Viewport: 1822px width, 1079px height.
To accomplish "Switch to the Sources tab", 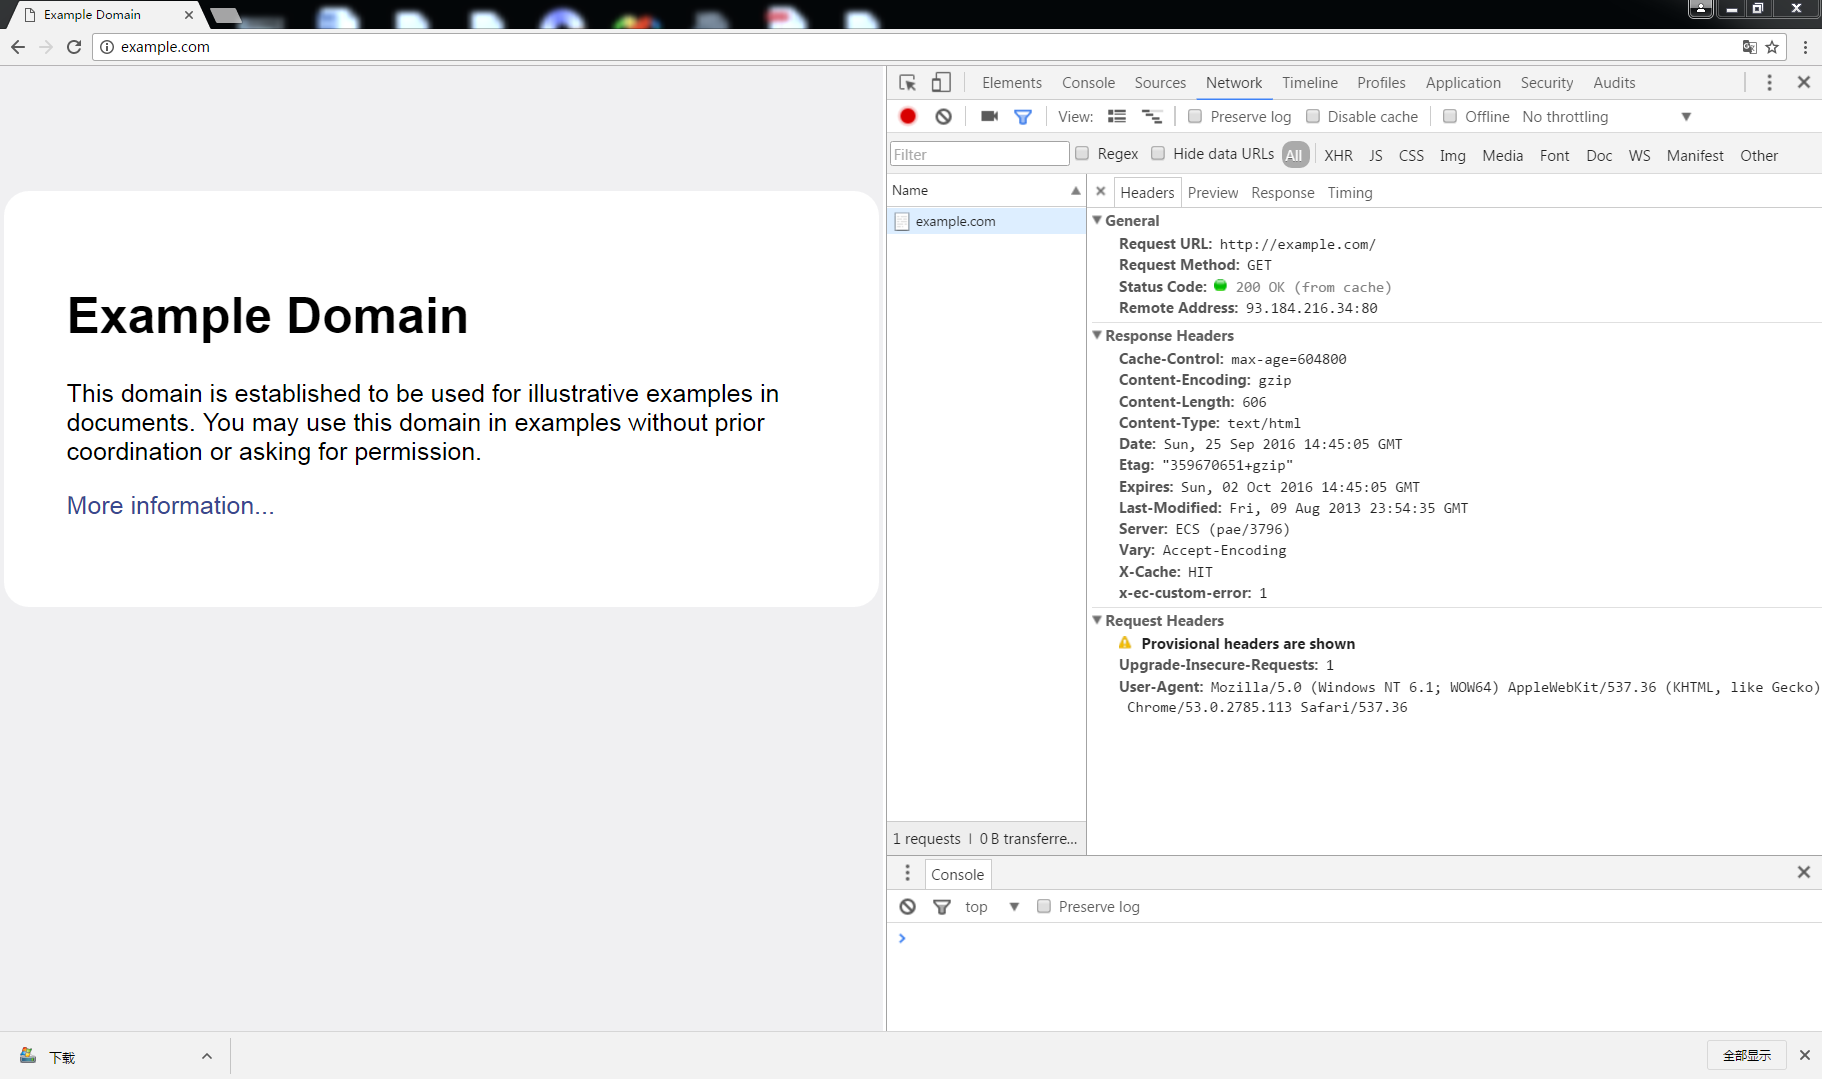I will (x=1160, y=83).
